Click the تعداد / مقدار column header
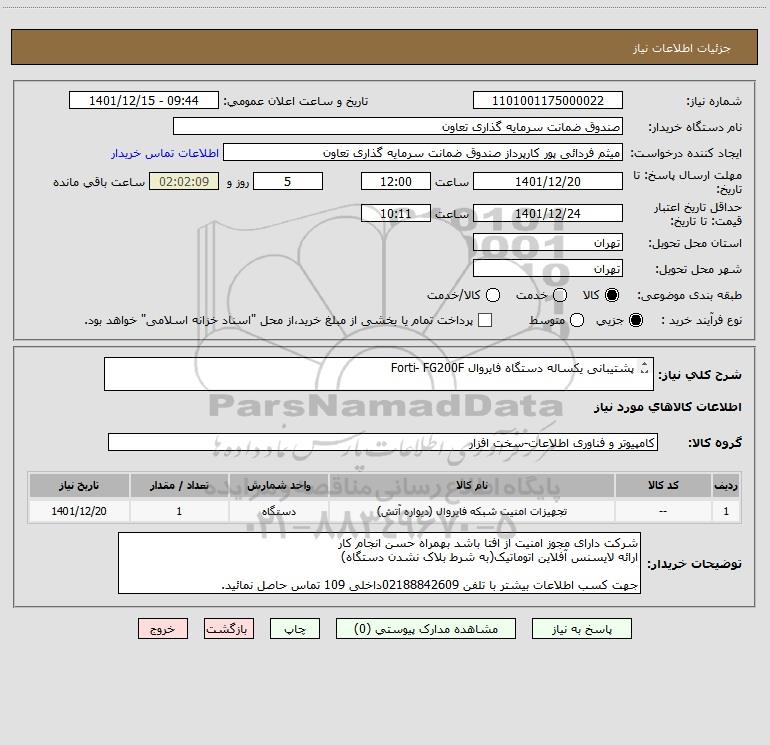 coord(179,485)
